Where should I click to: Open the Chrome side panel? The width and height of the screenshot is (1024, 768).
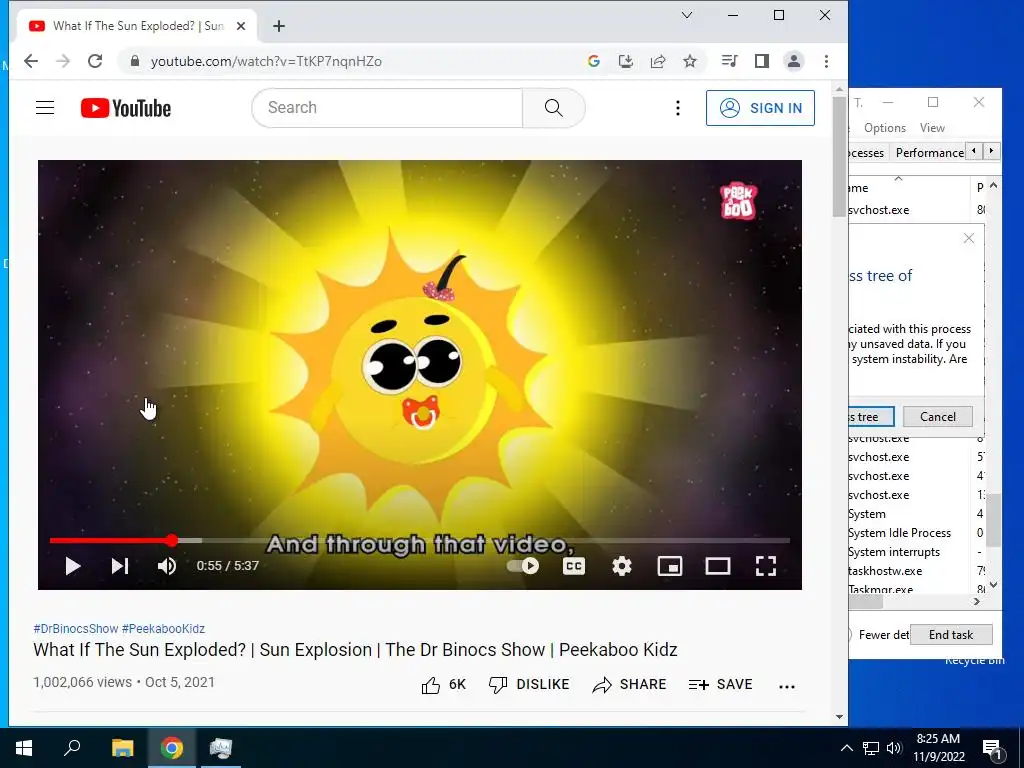click(x=761, y=61)
